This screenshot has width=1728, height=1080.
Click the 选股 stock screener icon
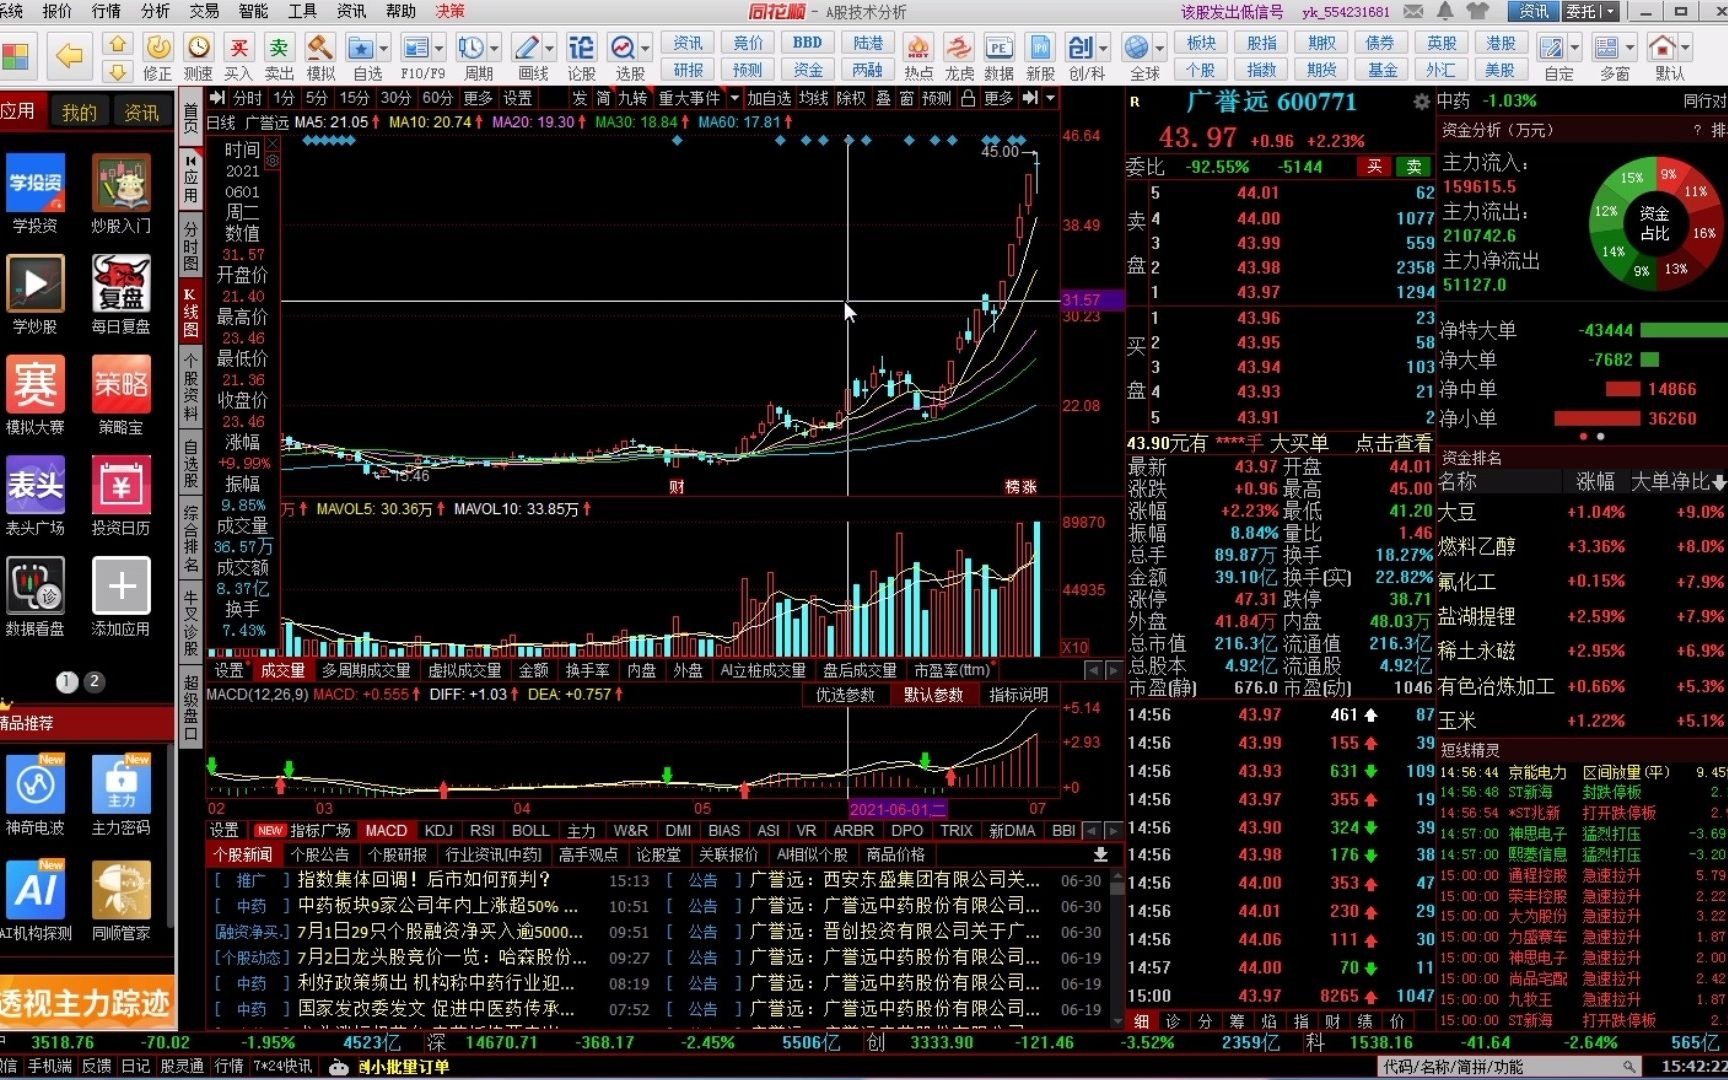[622, 48]
